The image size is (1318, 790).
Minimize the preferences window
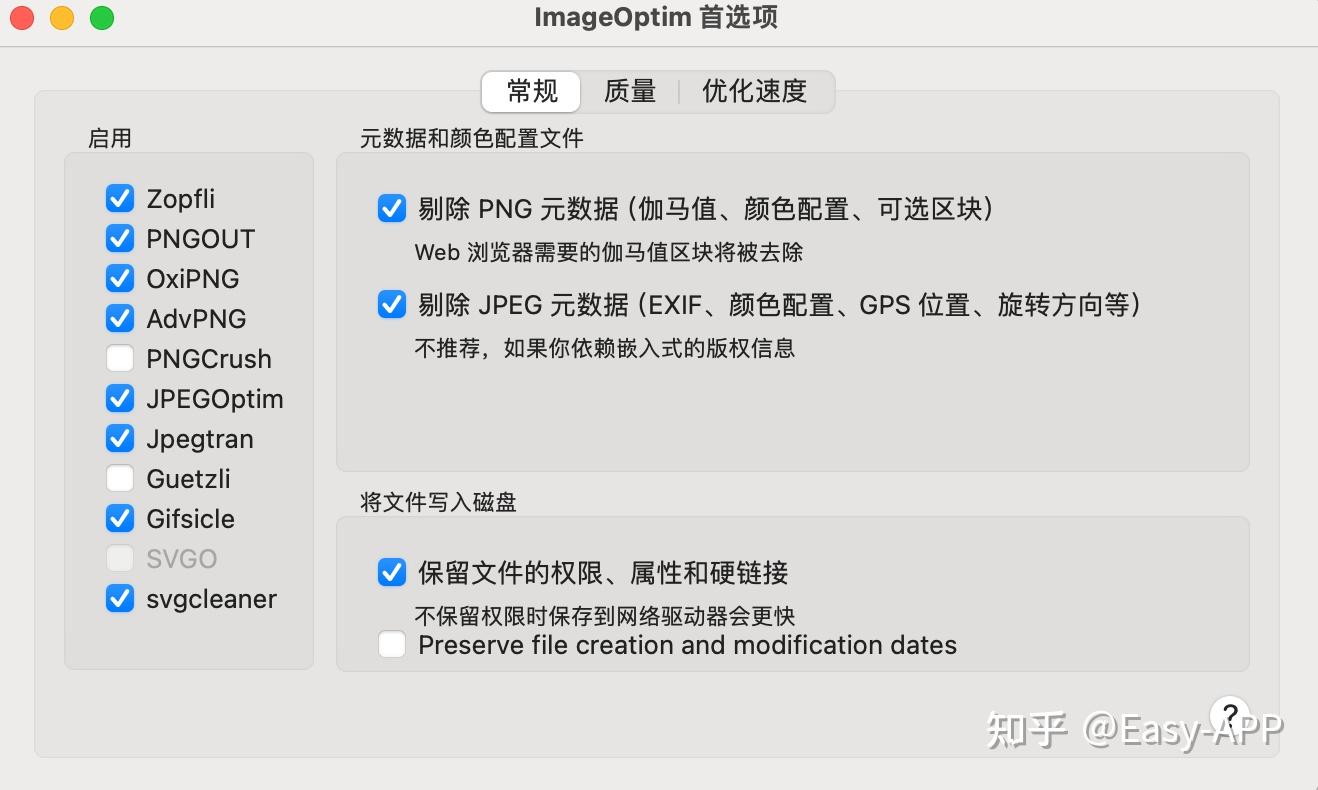(x=60, y=17)
